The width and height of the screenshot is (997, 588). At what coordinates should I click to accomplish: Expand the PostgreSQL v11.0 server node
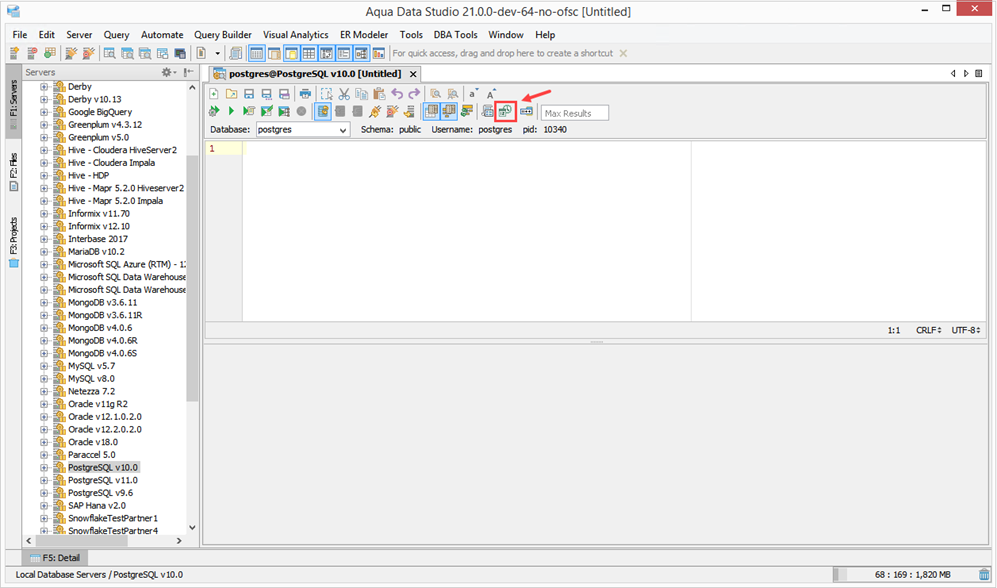[x=44, y=481]
